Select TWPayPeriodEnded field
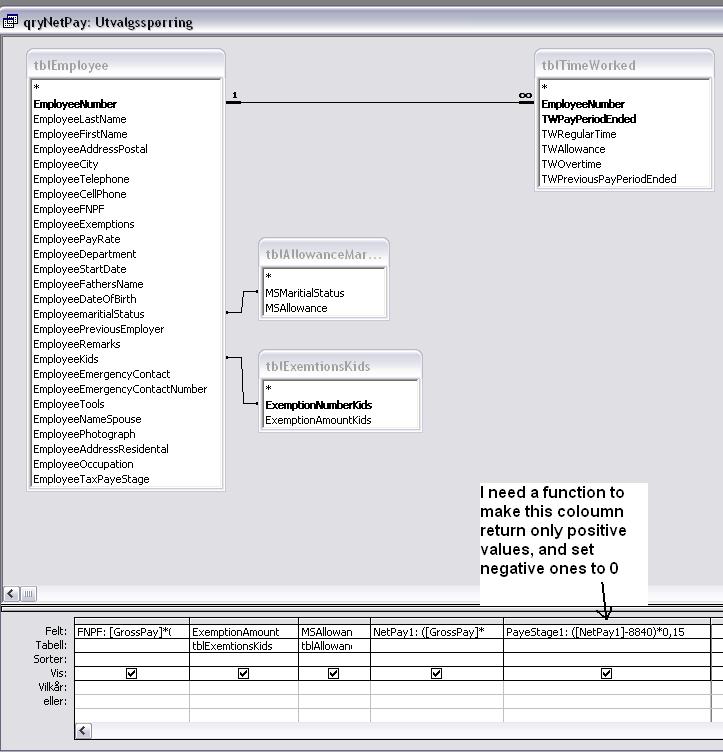 624,119
